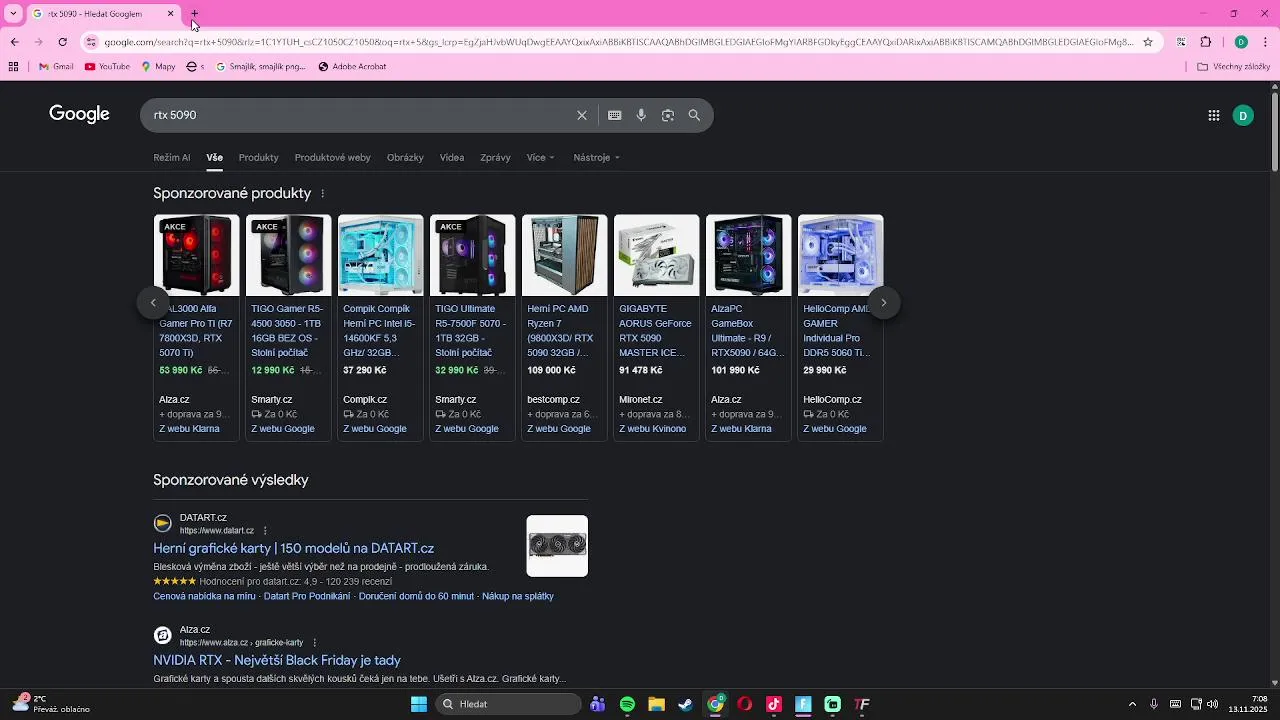Switch to Režim AI tab
1280x720 pixels.
pyautogui.click(x=172, y=158)
